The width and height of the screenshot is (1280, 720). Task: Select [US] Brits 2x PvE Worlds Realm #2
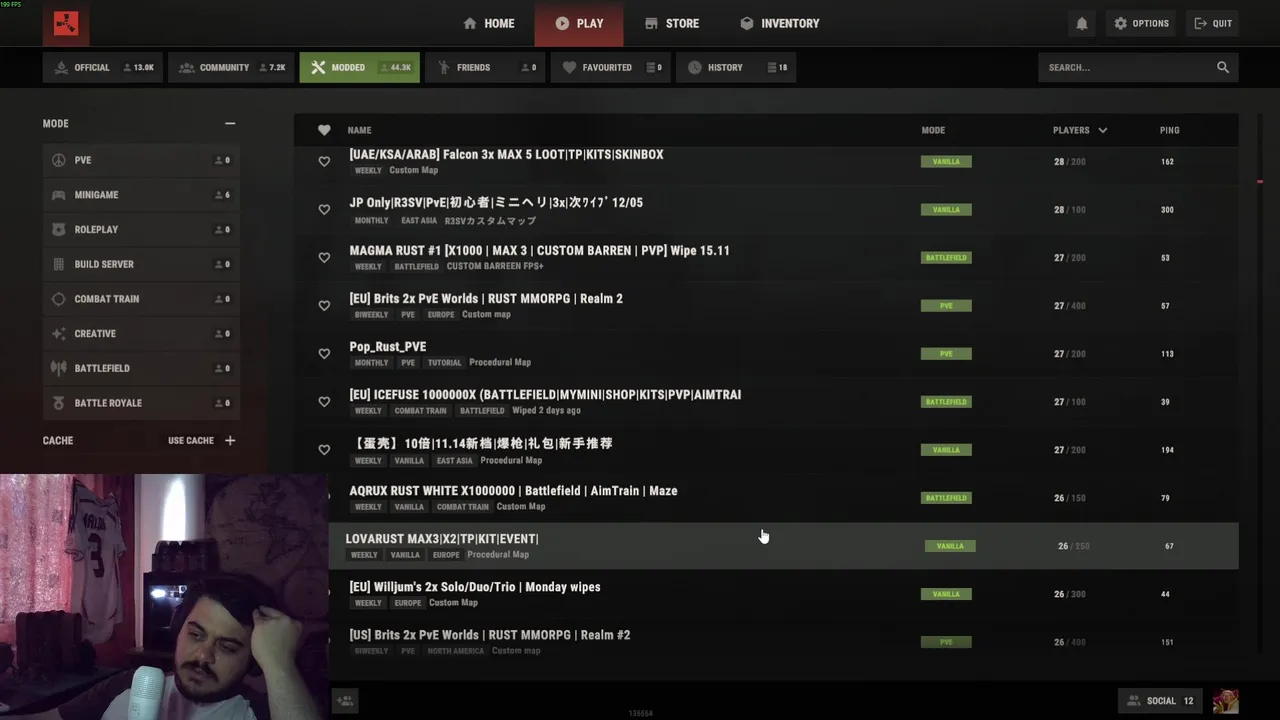[783, 642]
